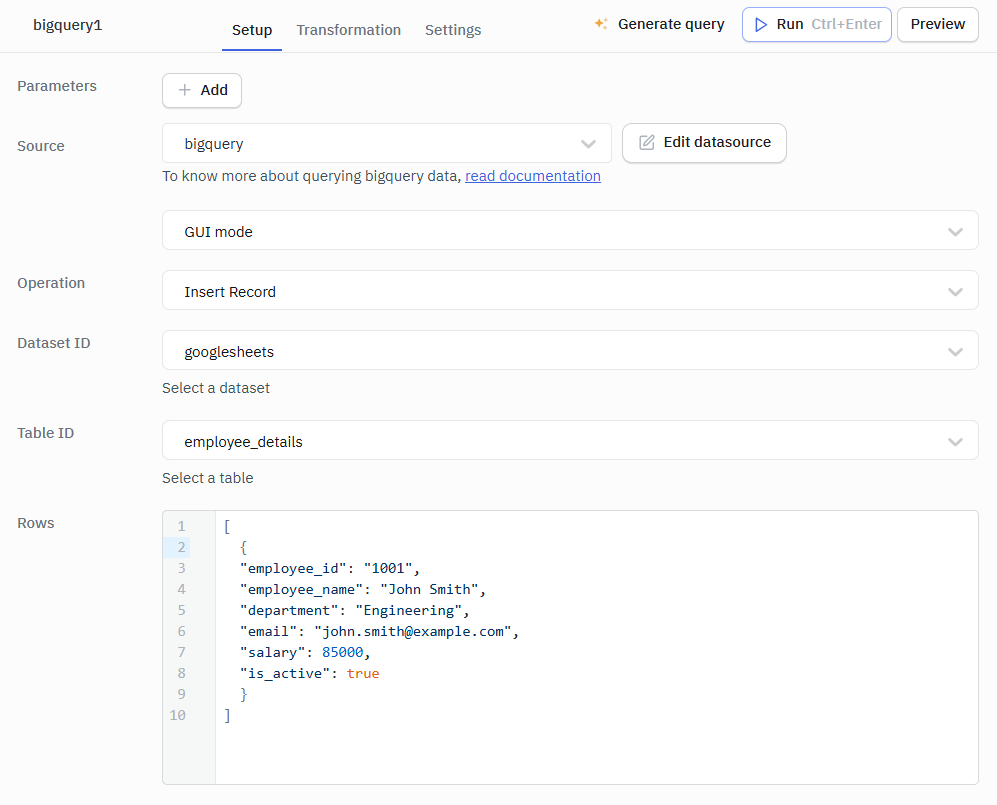Click the Preview button
This screenshot has height=805, width=997.
coord(937,24)
